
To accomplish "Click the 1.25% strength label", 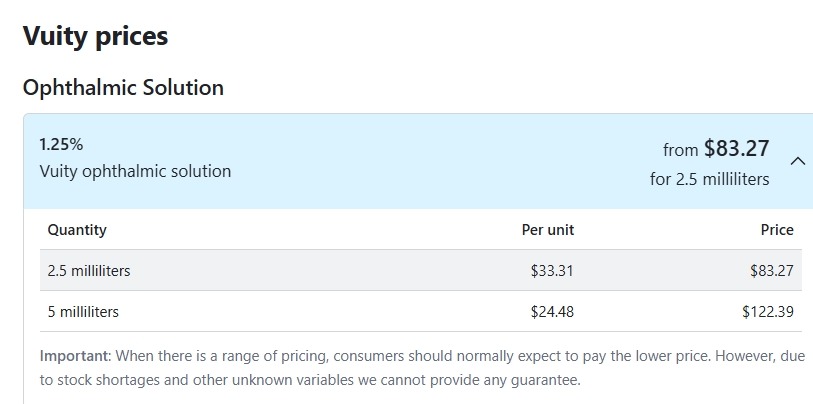I will pos(61,144).
